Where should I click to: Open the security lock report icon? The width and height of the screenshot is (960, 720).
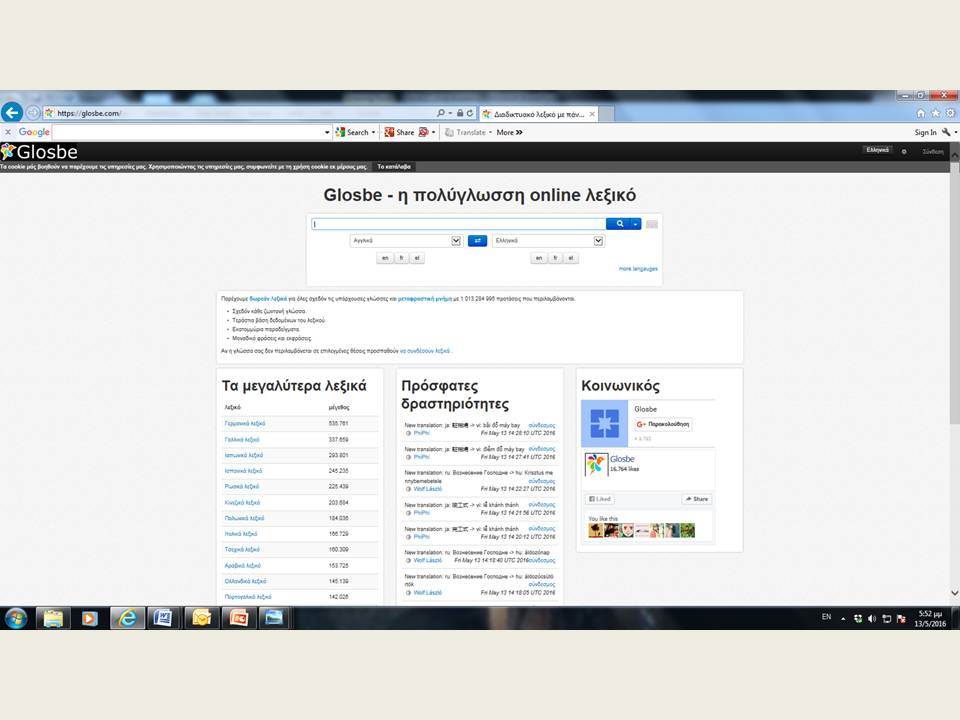tap(460, 113)
